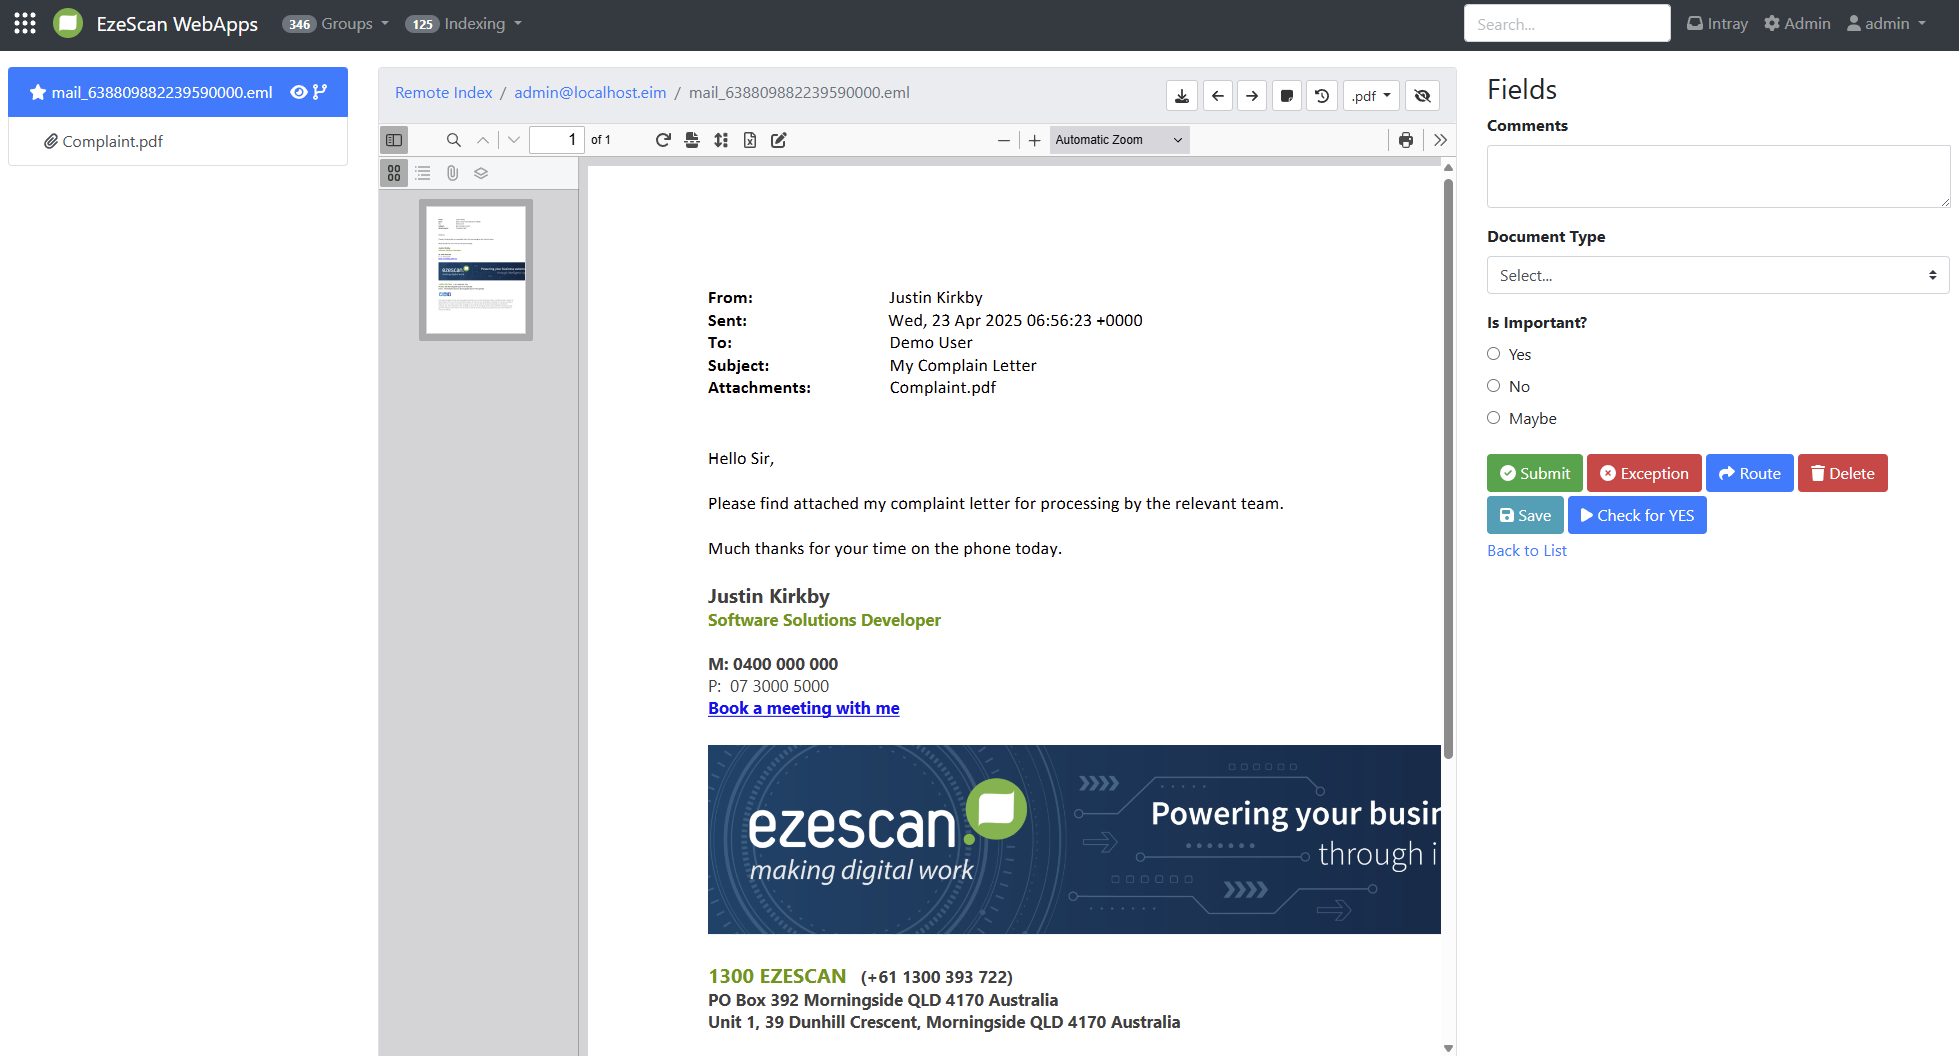The image size is (1959, 1056).
Task: Click the download document icon
Action: [1181, 96]
